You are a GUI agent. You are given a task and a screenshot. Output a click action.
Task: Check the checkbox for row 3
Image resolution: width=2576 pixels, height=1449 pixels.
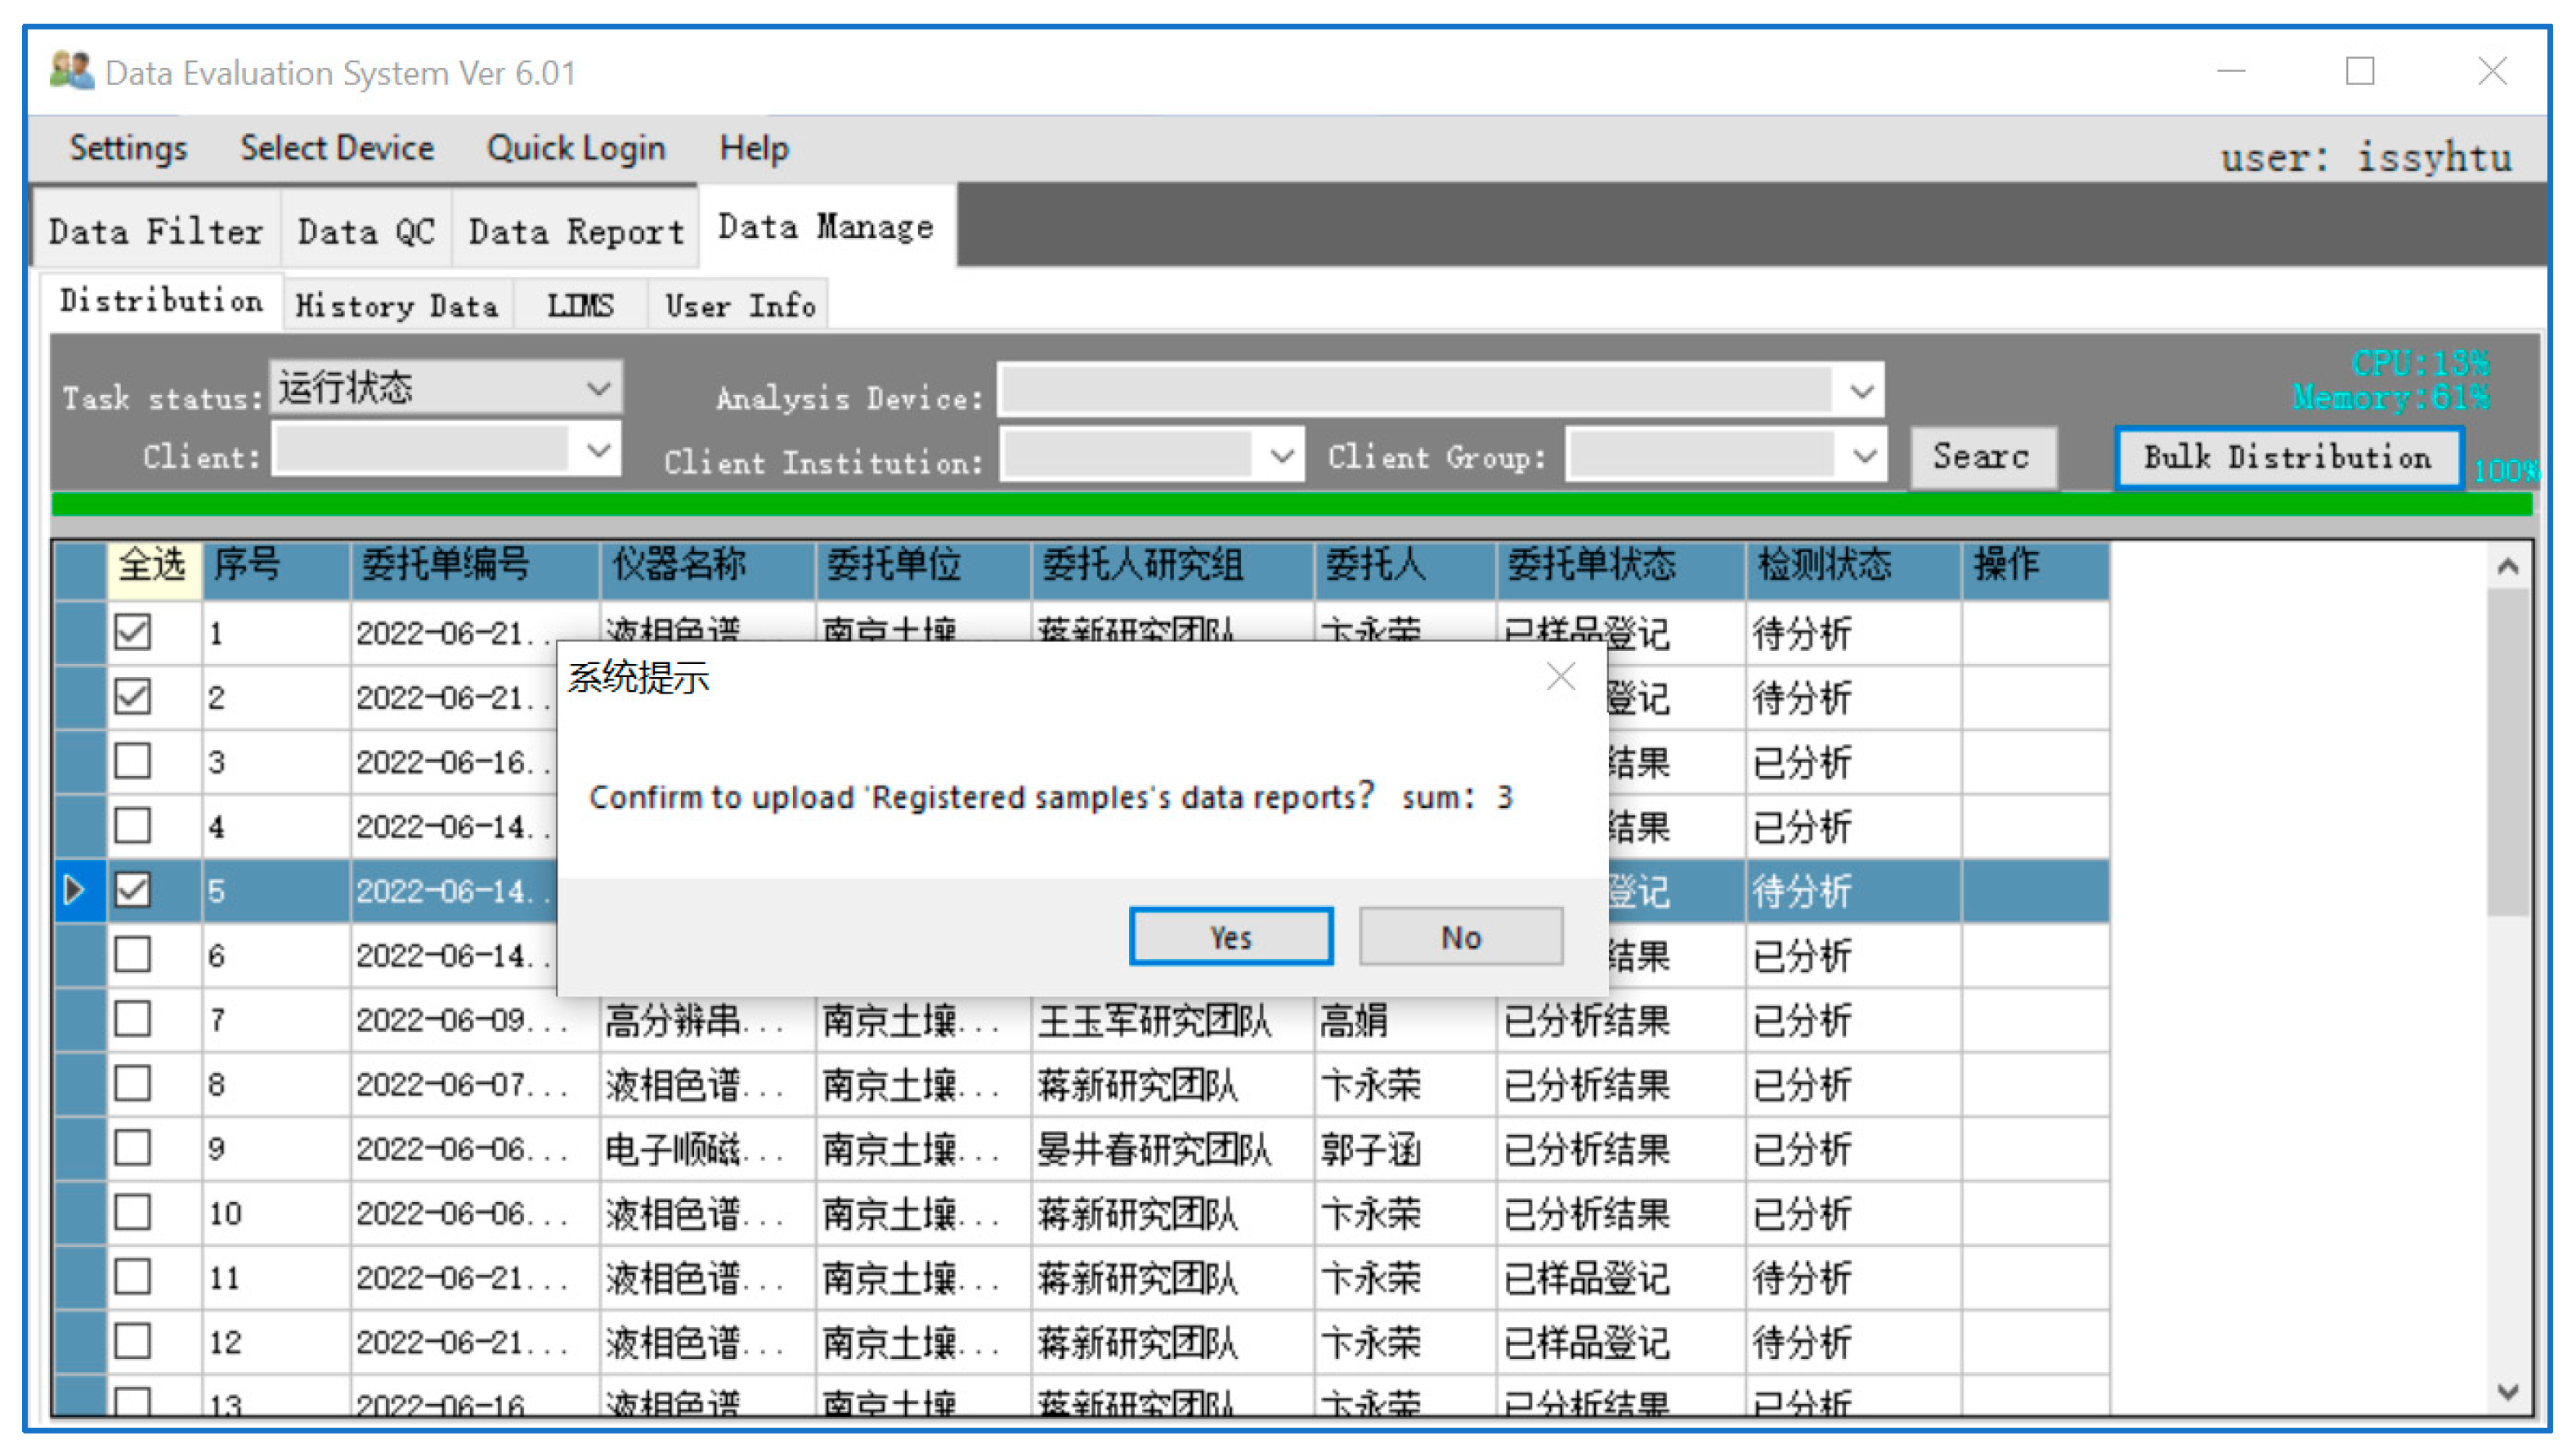132,761
